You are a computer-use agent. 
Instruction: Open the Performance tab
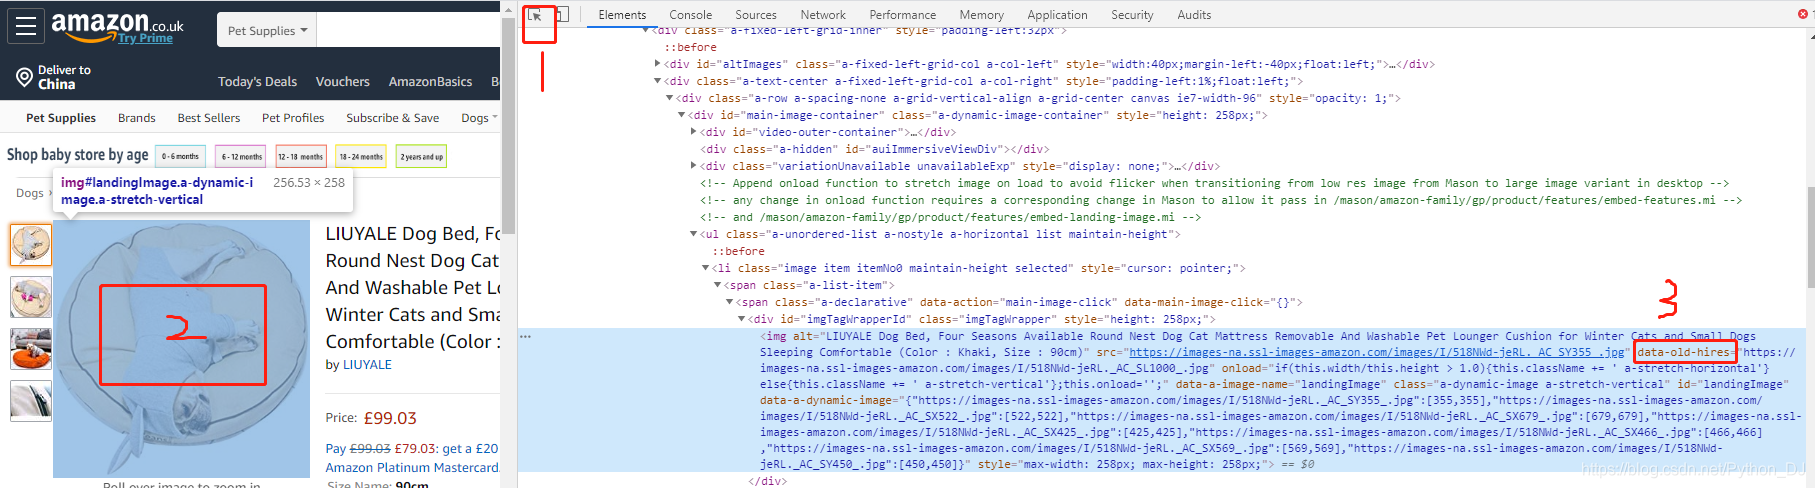click(903, 15)
